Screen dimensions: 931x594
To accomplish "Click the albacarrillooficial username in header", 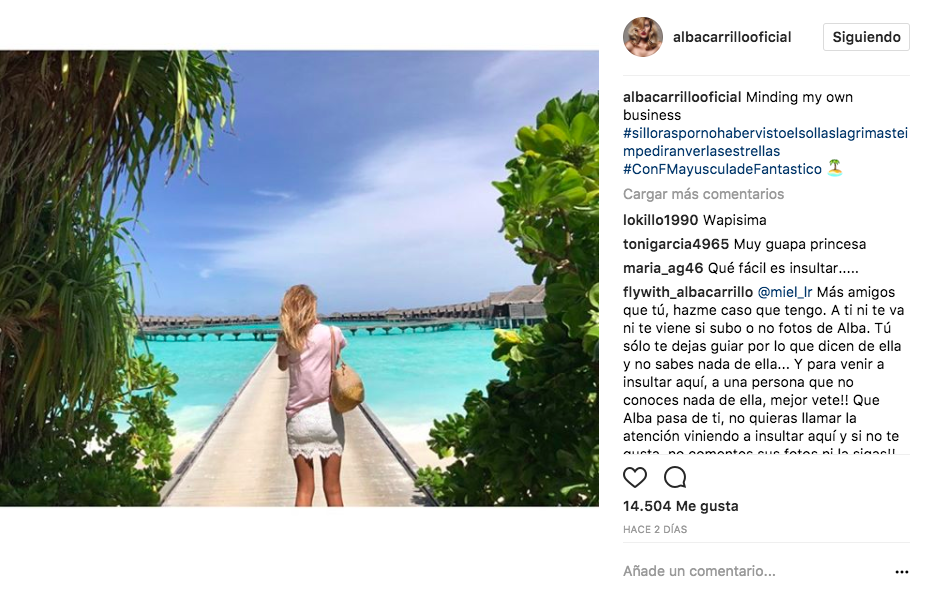I will tap(732, 37).
